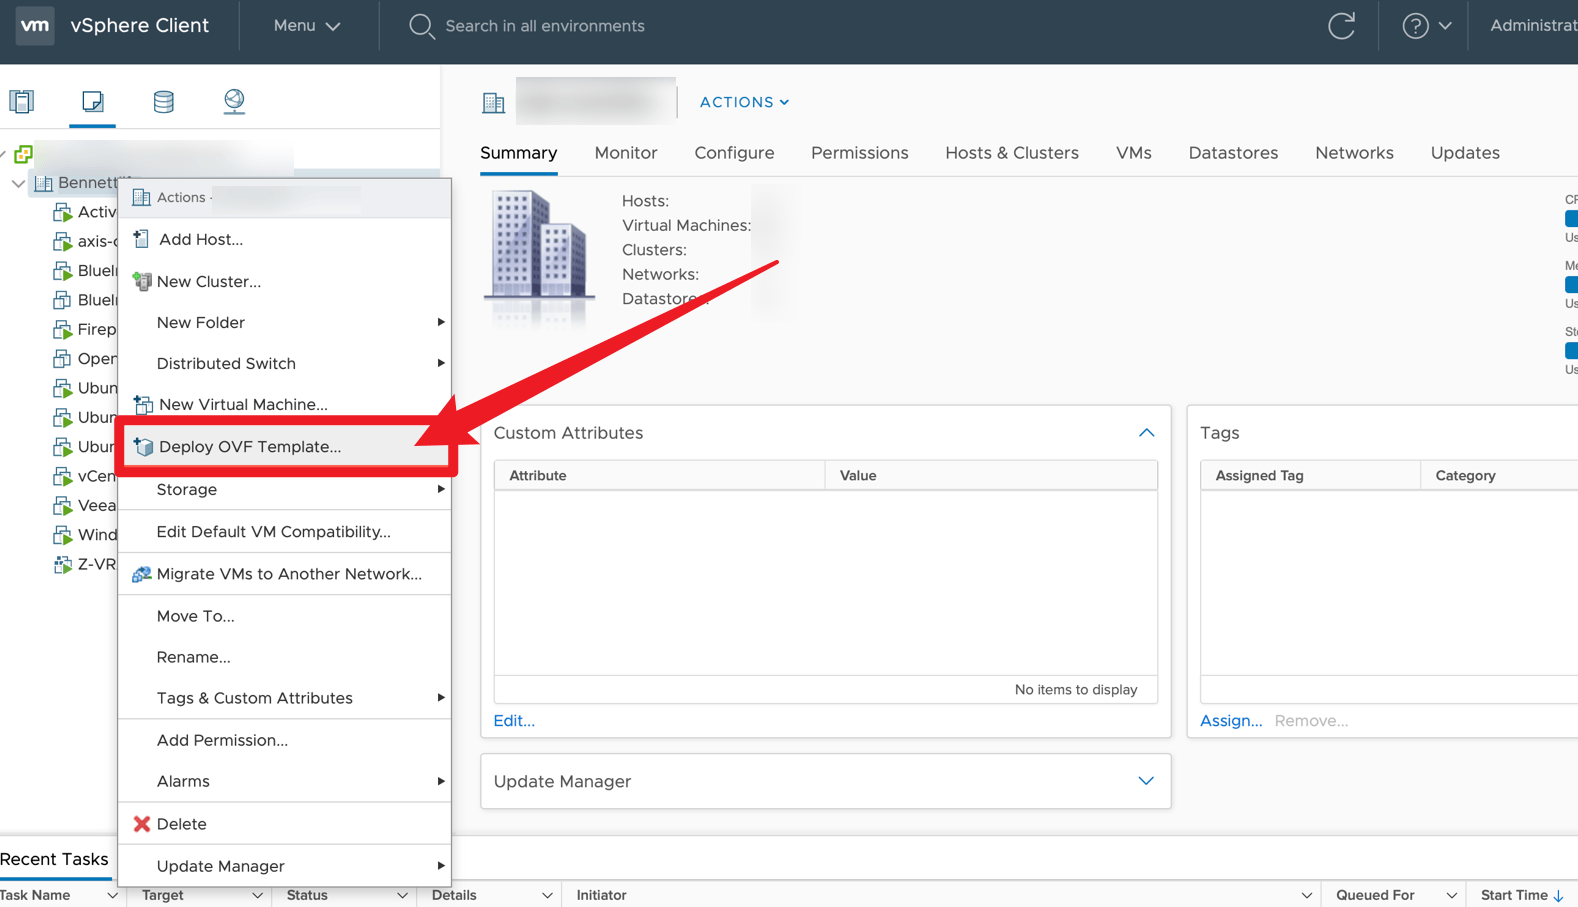Click the New Cluster icon
This screenshot has width=1578, height=907.
tap(142, 282)
